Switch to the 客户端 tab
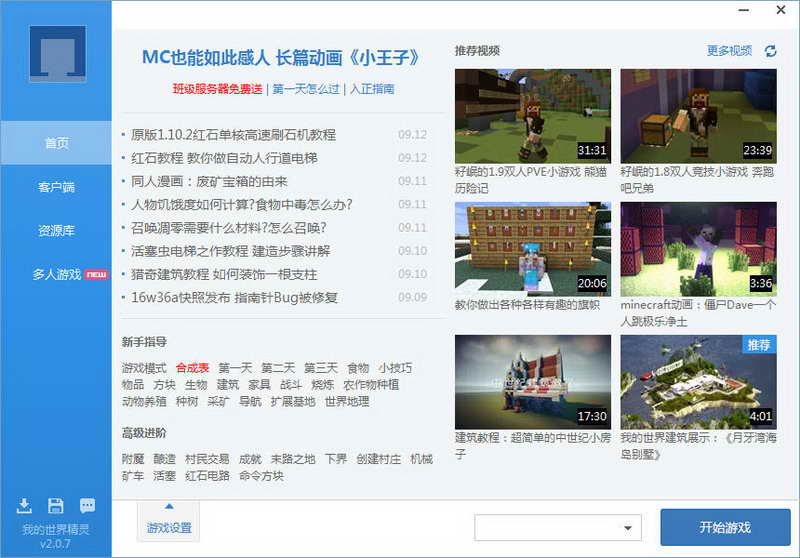 [56, 187]
